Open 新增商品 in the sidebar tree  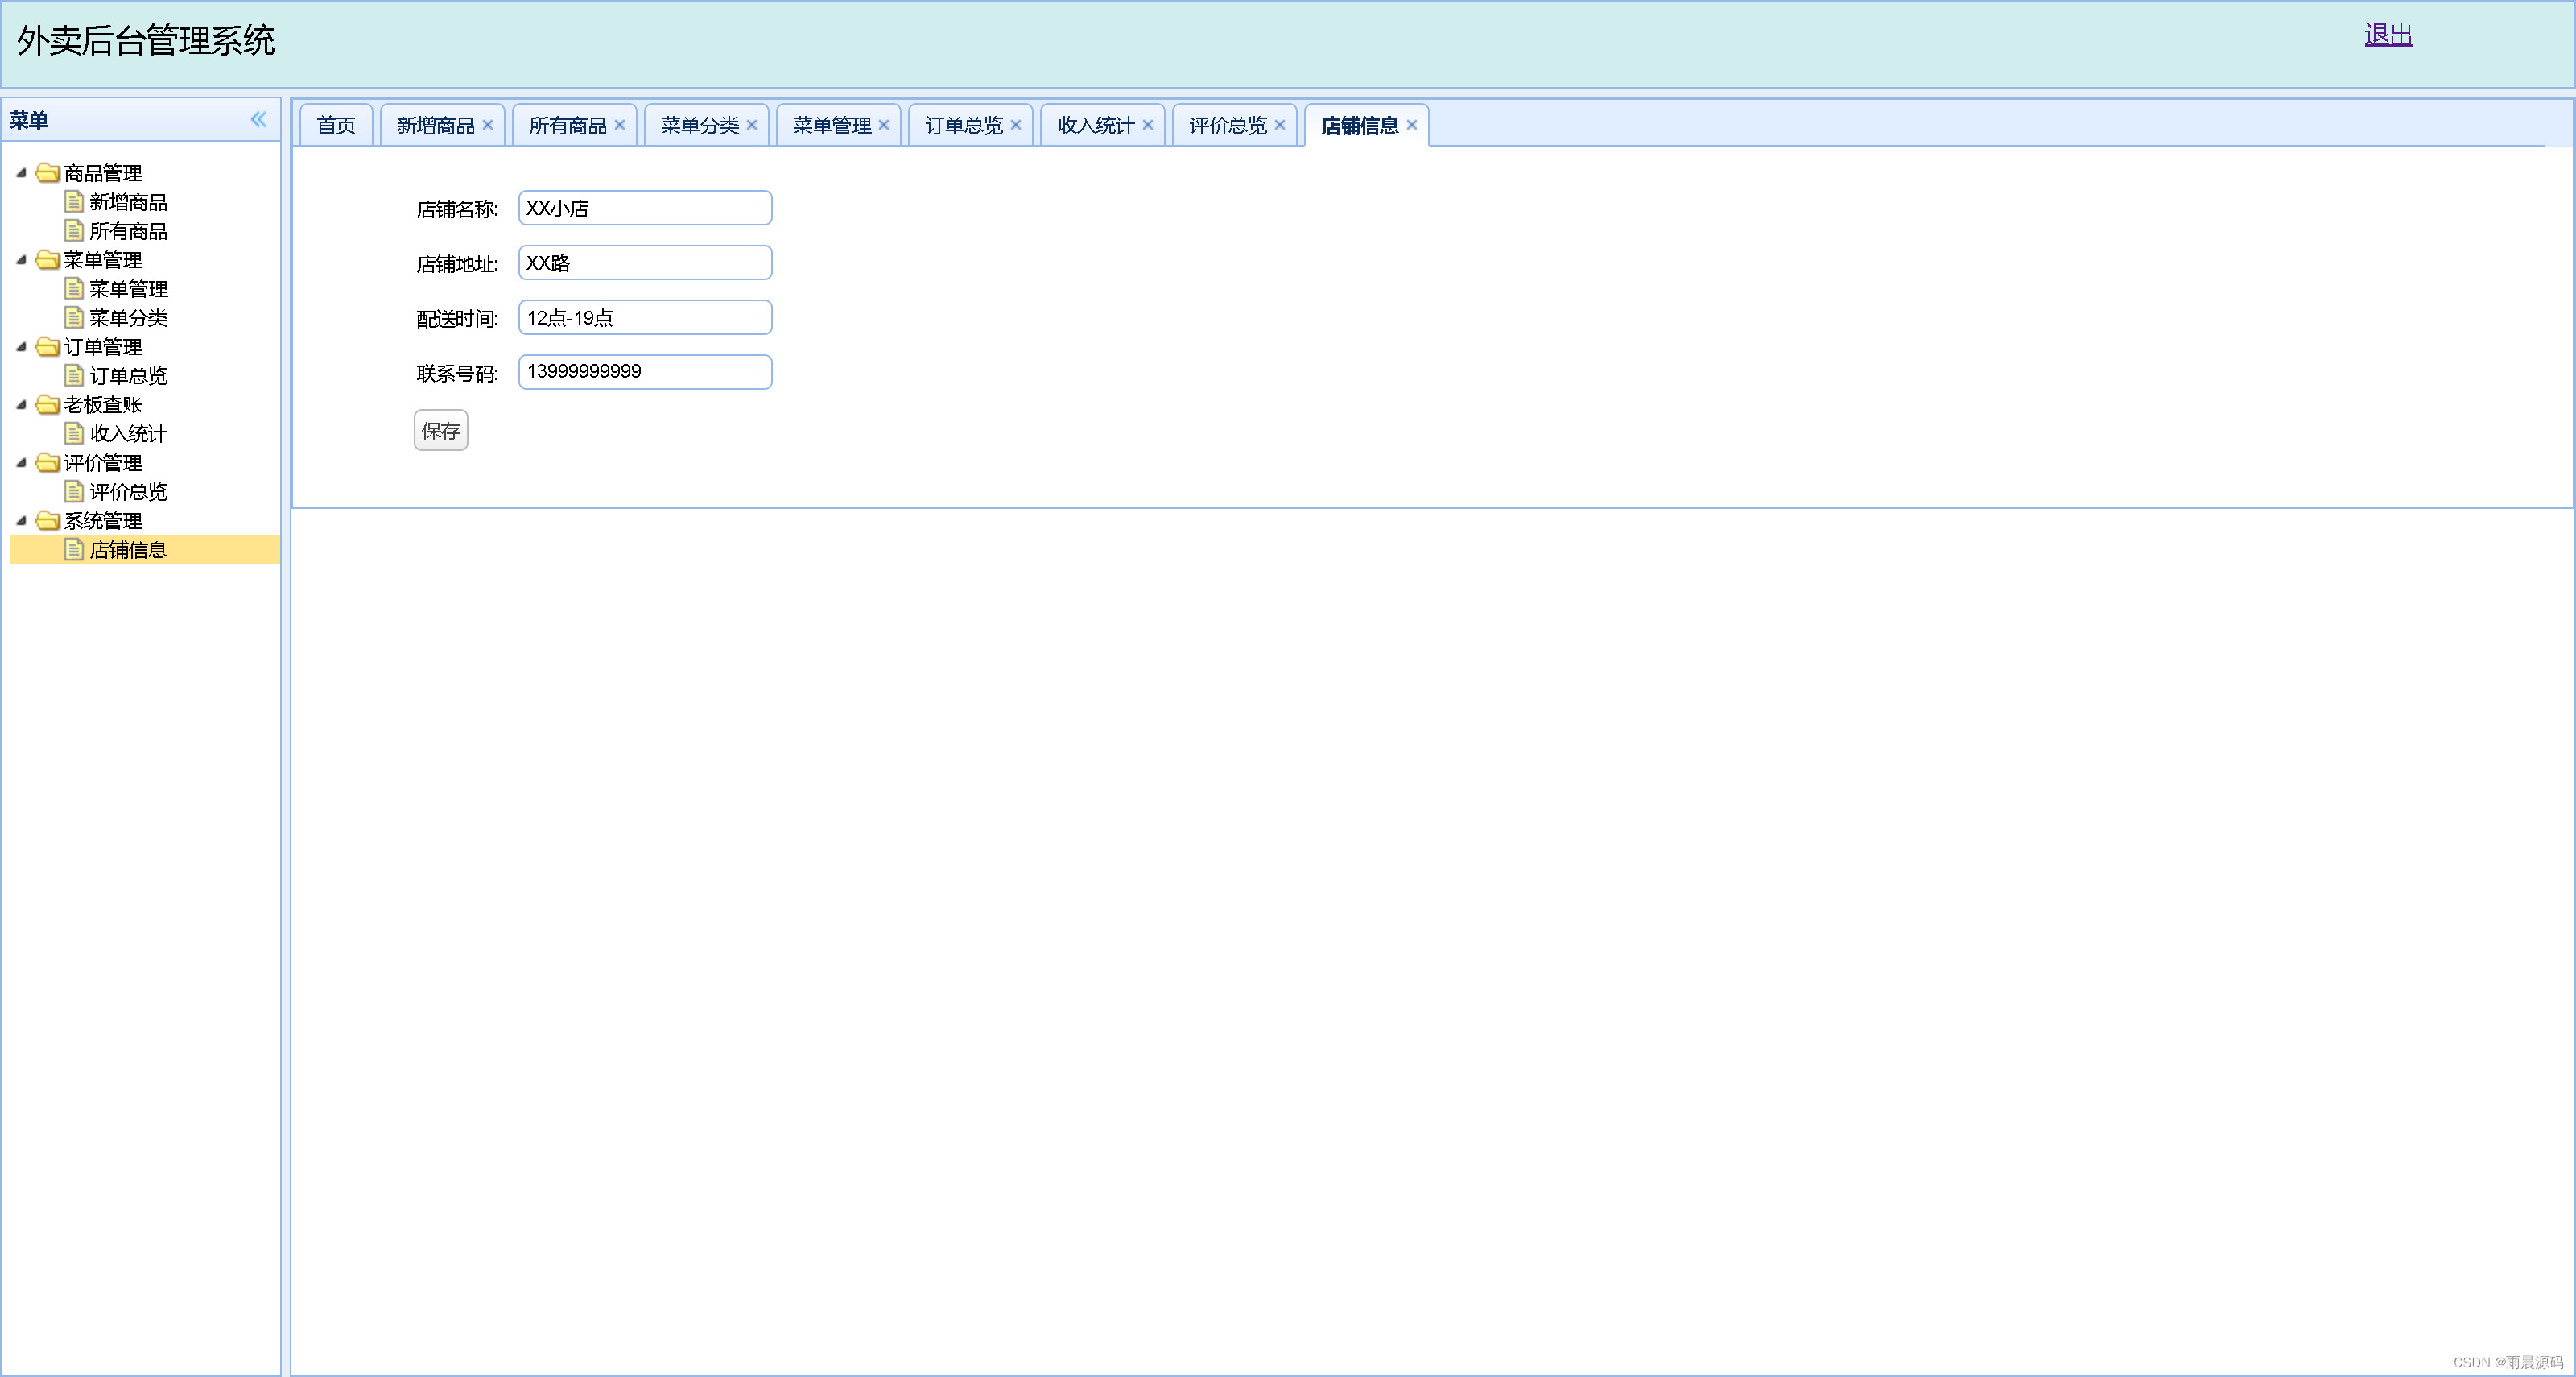128,202
